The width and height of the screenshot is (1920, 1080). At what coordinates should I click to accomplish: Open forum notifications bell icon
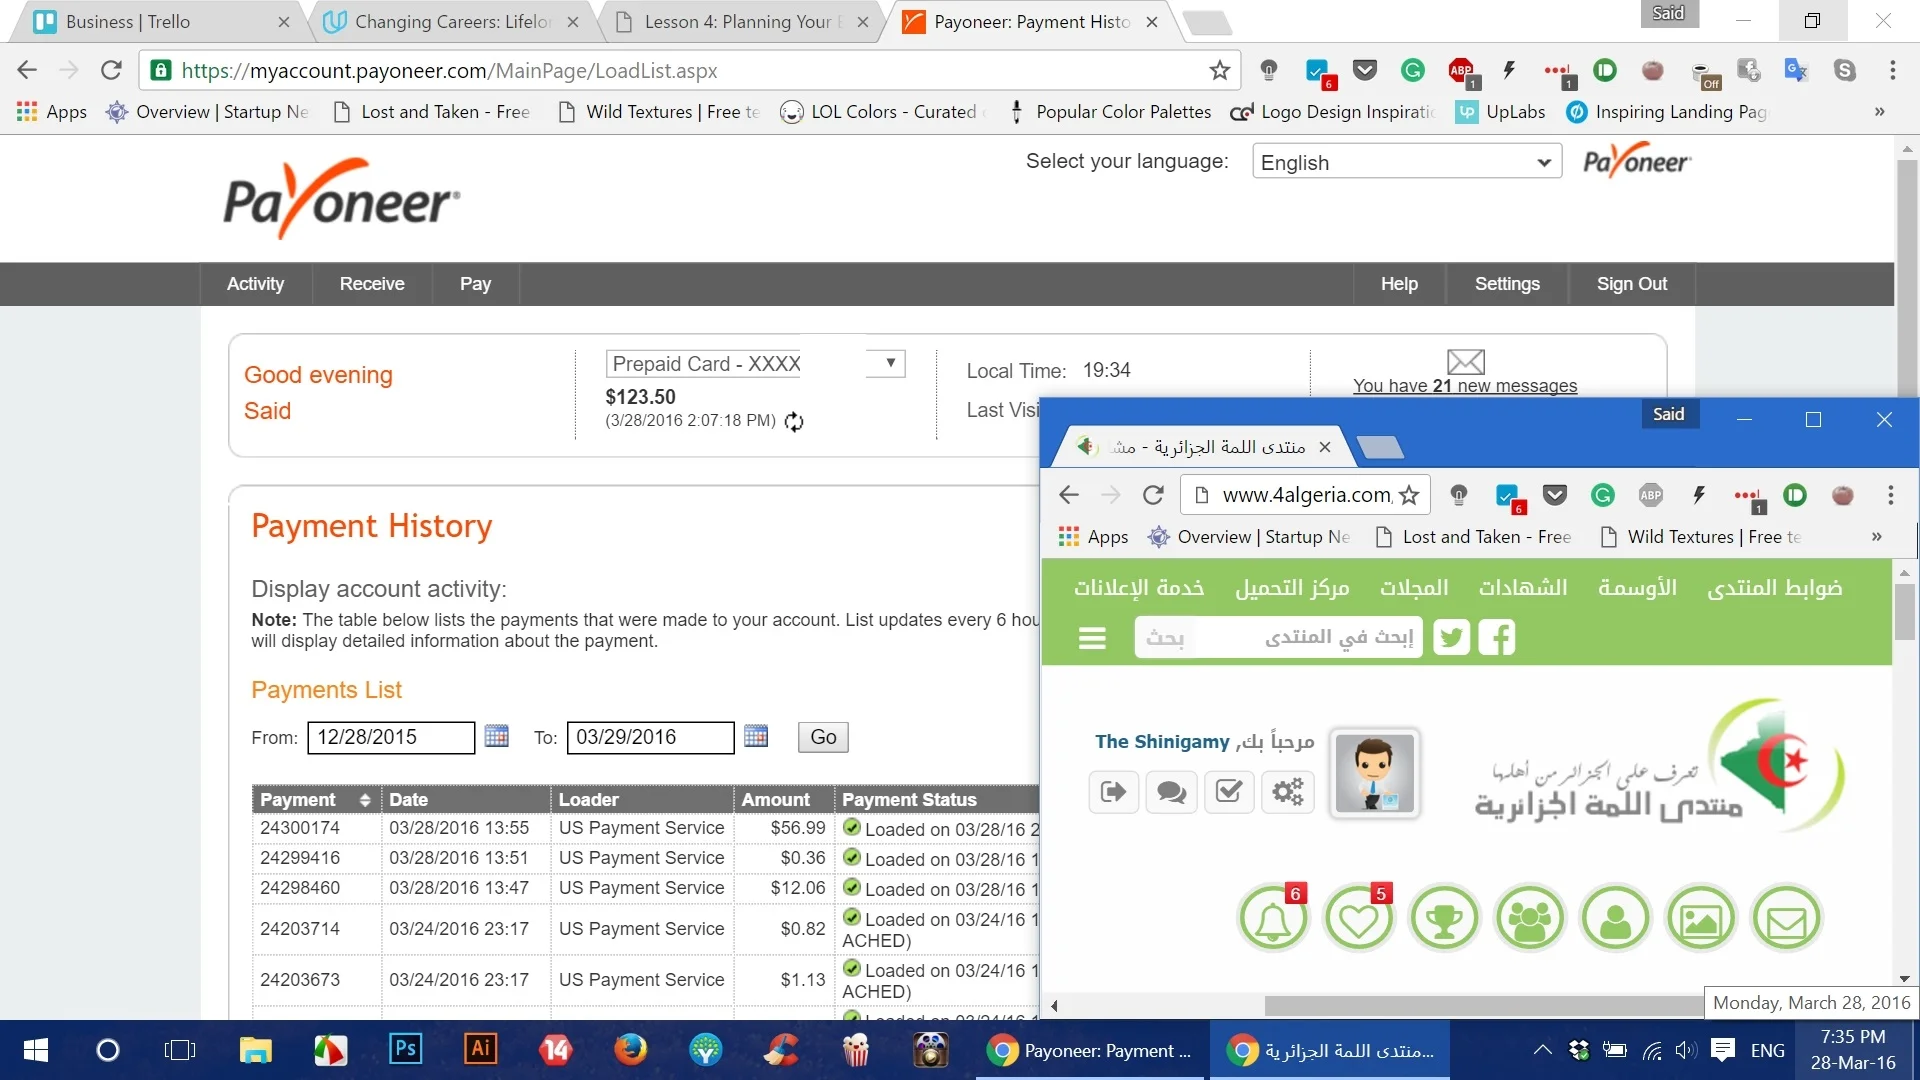1273,919
